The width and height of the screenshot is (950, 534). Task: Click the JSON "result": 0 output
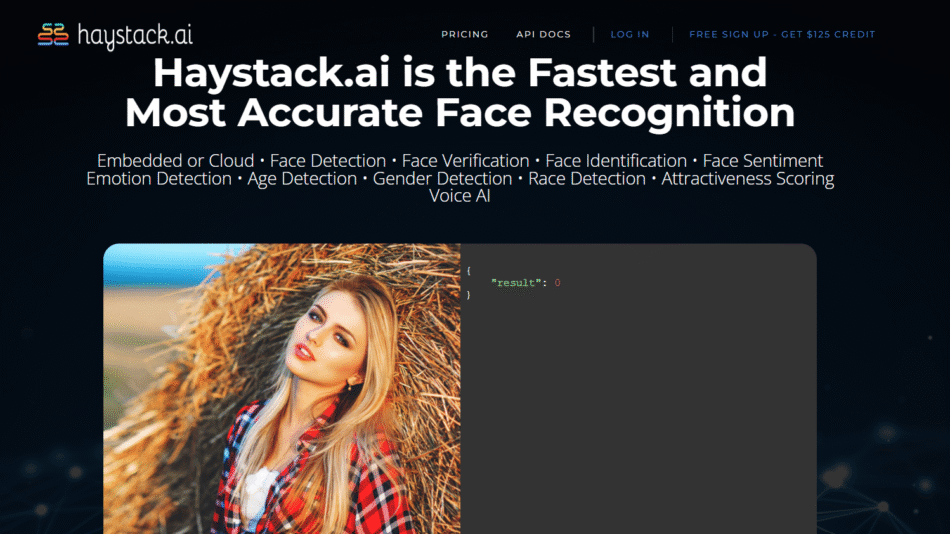[x=525, y=283]
